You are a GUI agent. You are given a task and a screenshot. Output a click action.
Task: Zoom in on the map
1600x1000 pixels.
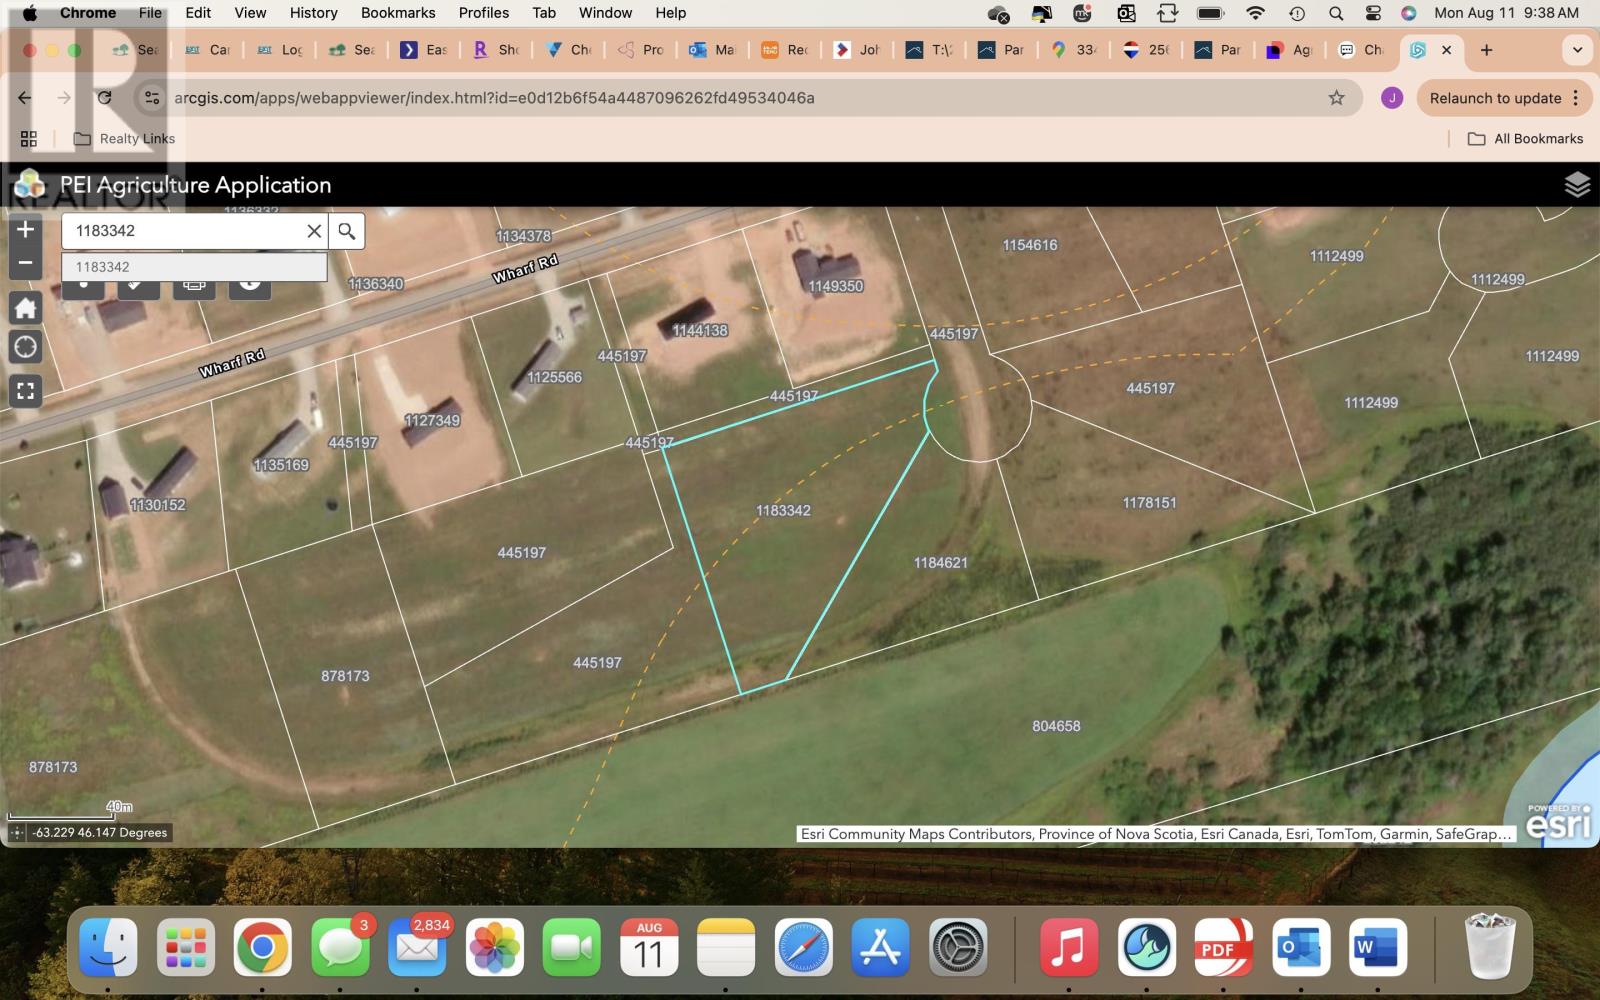pyautogui.click(x=26, y=229)
